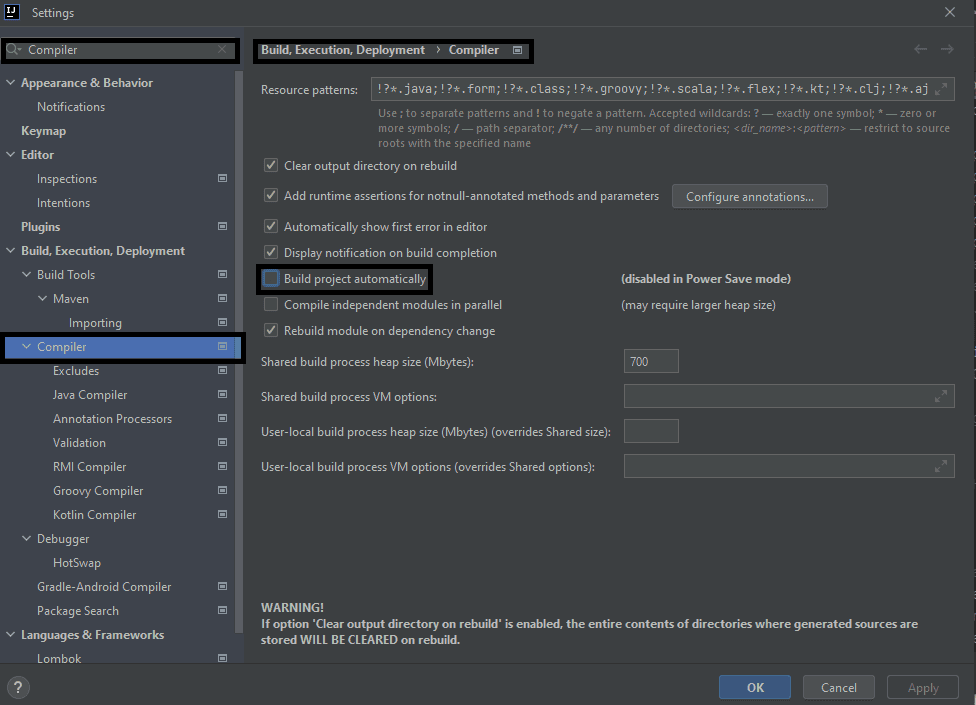Go forward with the right arrow
Viewport: 976px width, 705px height.
pos(947,49)
